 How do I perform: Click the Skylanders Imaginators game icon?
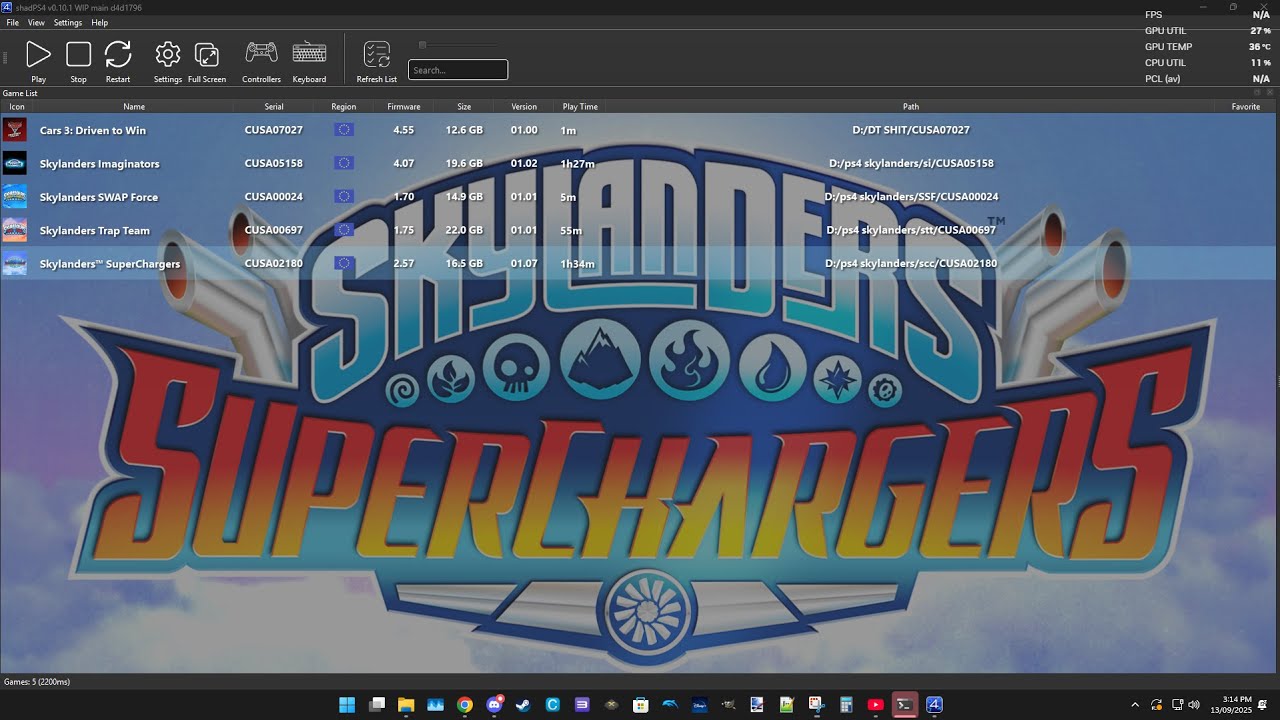click(14, 163)
